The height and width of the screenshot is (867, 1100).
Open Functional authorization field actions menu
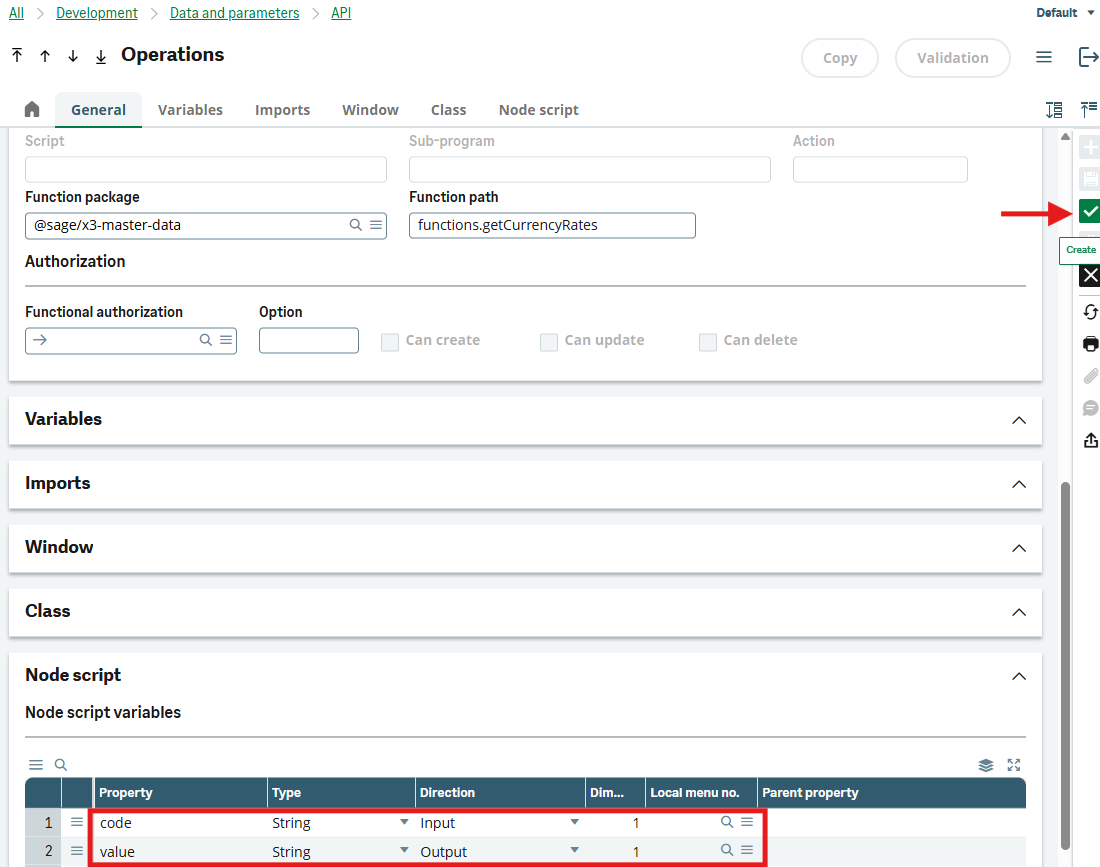pos(226,340)
